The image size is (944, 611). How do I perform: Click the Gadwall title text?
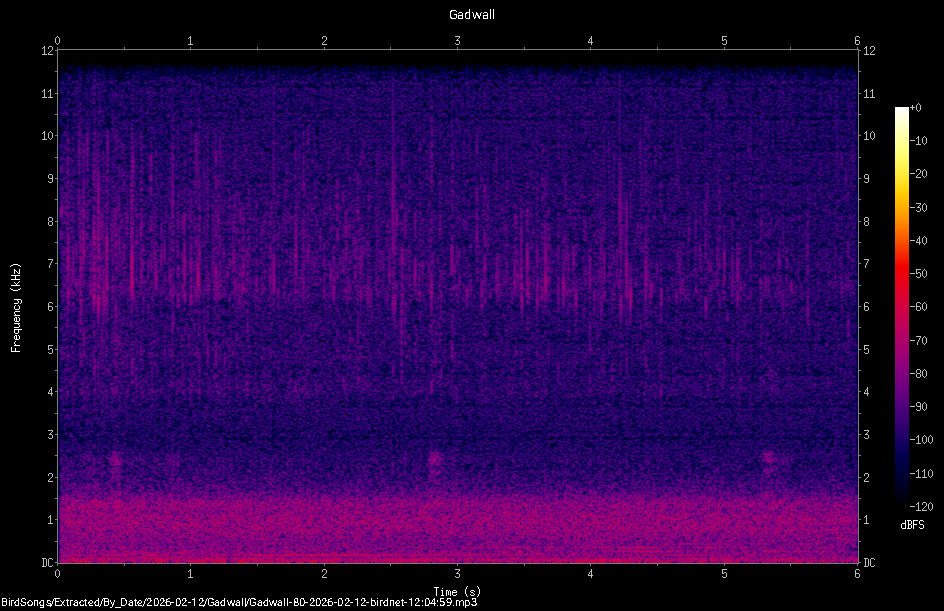pyautogui.click(x=471, y=14)
